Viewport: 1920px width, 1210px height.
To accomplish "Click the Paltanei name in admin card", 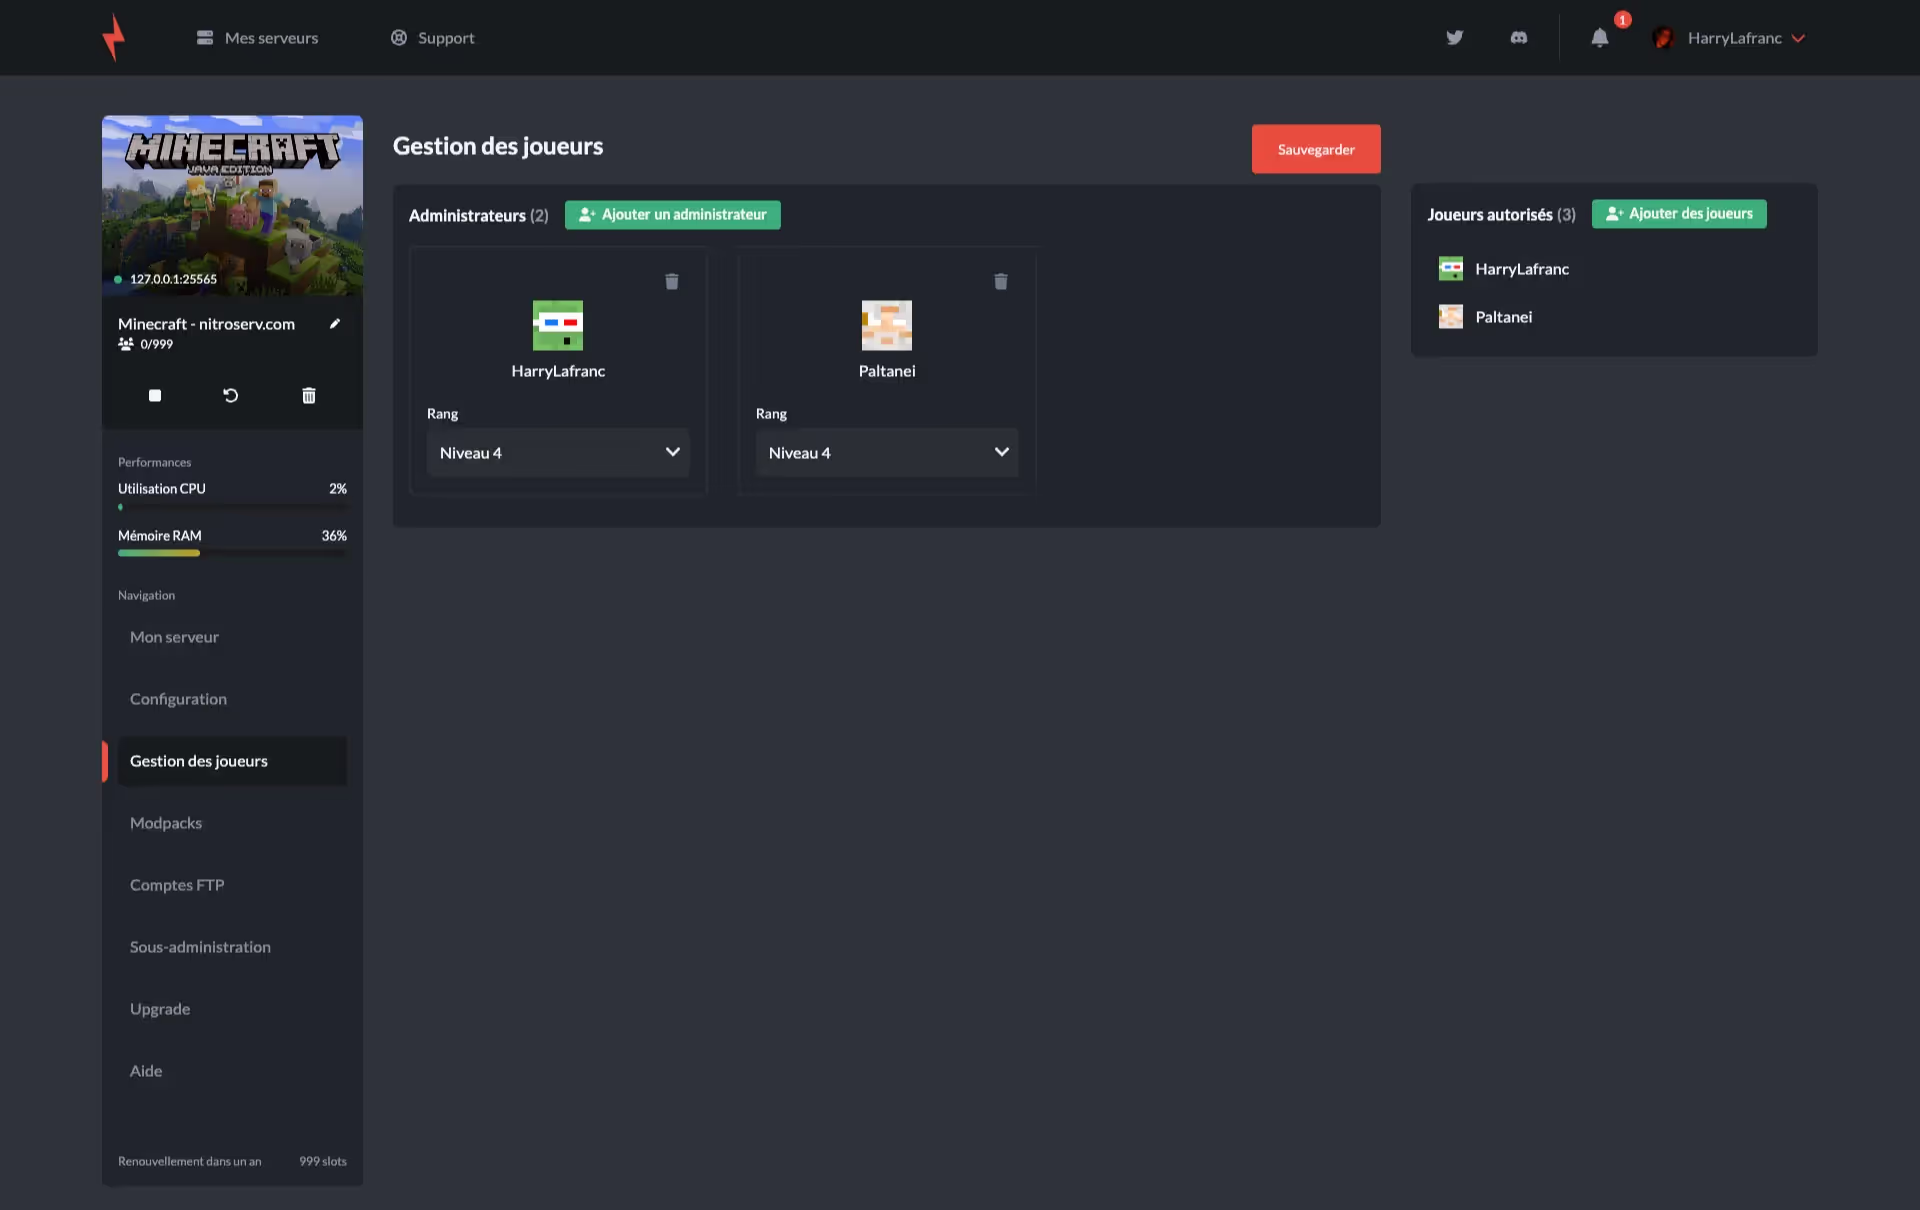I will [x=887, y=371].
